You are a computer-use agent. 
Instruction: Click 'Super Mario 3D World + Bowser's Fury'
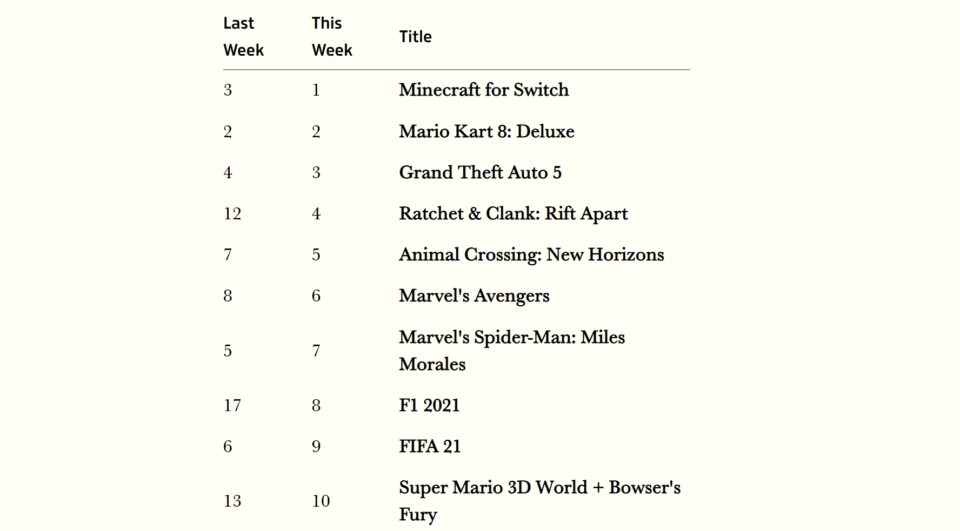tap(540, 500)
